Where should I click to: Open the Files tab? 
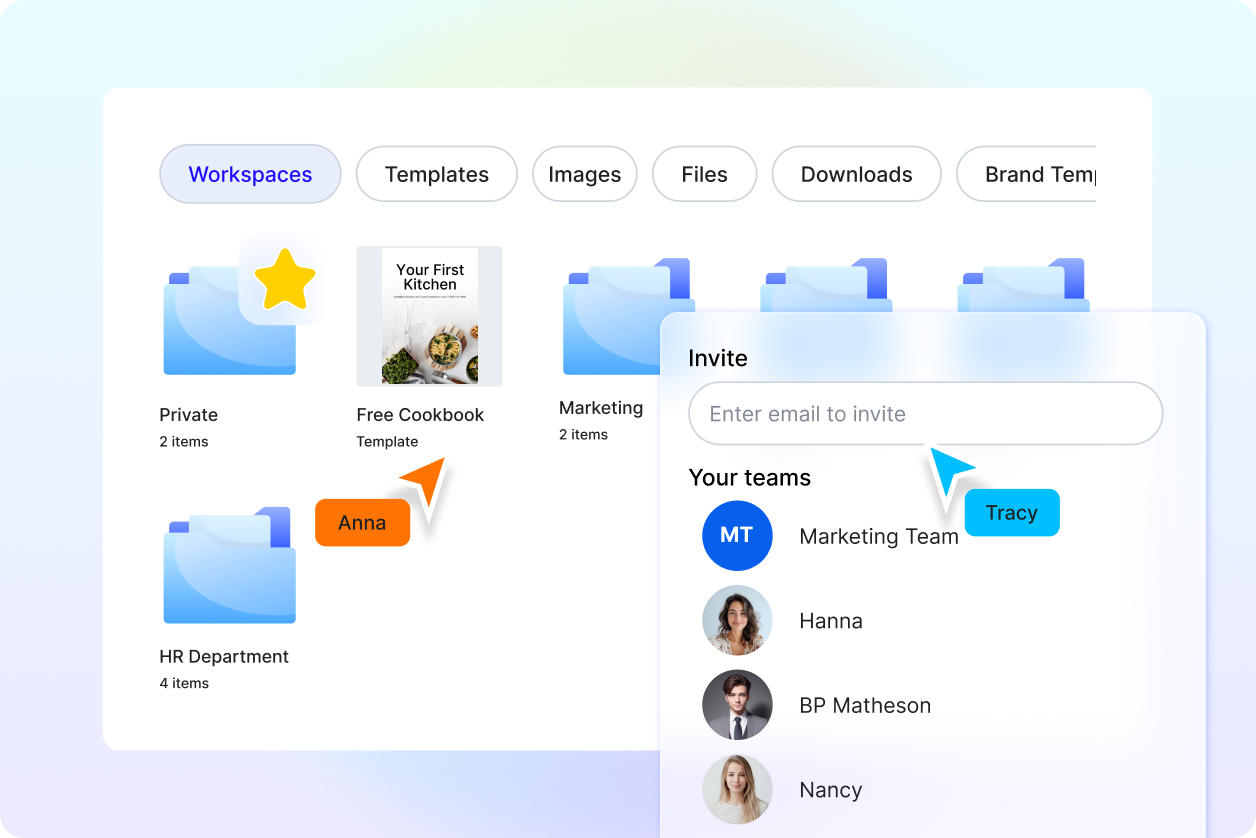click(704, 174)
